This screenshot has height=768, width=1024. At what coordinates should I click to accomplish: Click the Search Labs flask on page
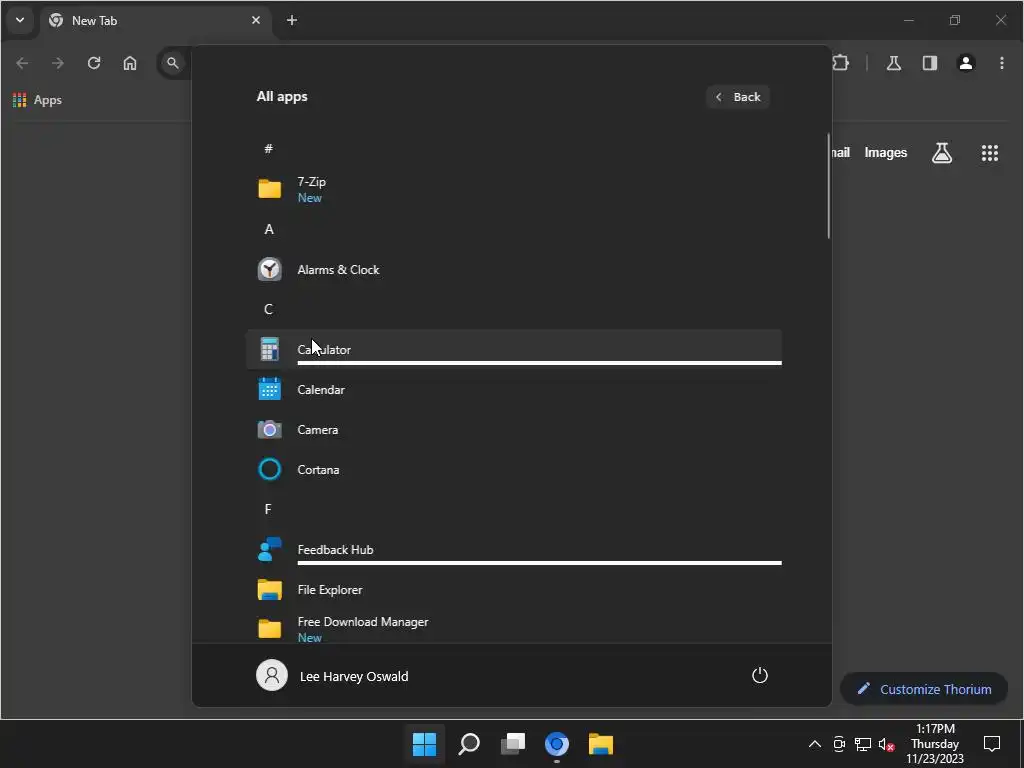pos(942,153)
